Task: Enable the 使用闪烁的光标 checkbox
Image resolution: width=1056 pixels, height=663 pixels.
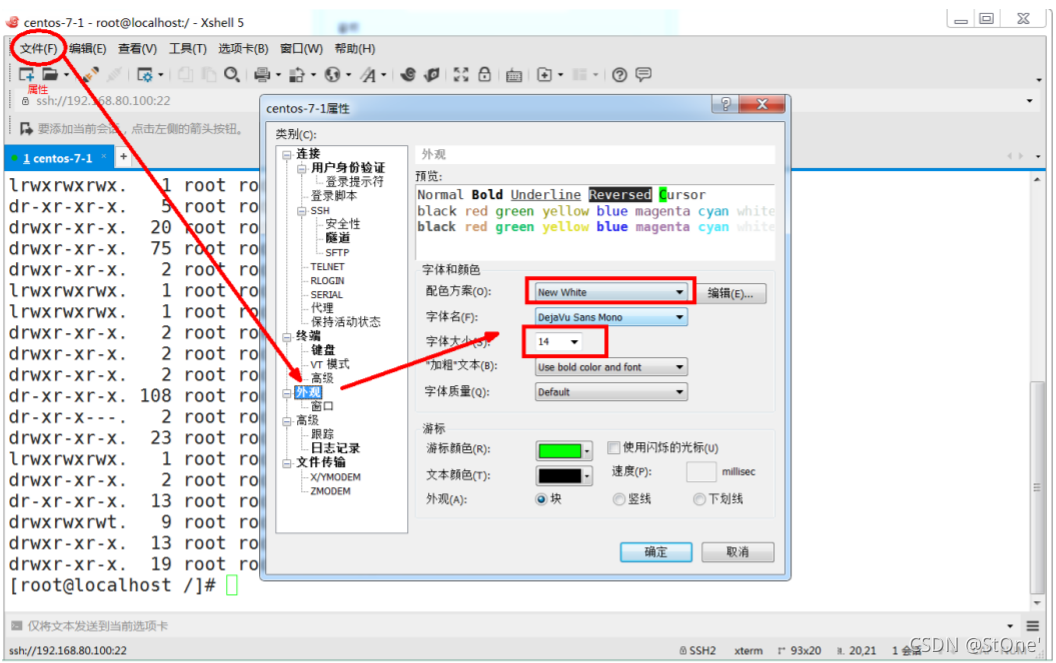Action: pos(614,447)
